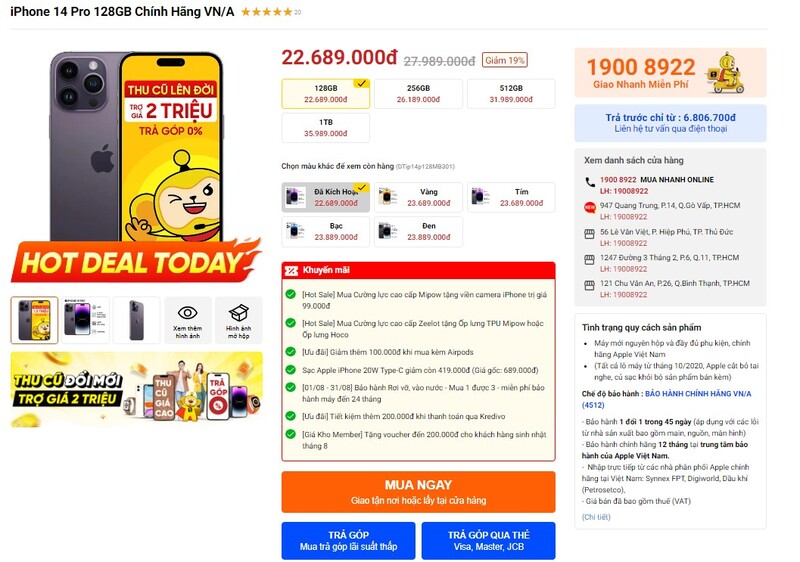
Task: Pick the Tím purple color option
Action: (x=511, y=197)
